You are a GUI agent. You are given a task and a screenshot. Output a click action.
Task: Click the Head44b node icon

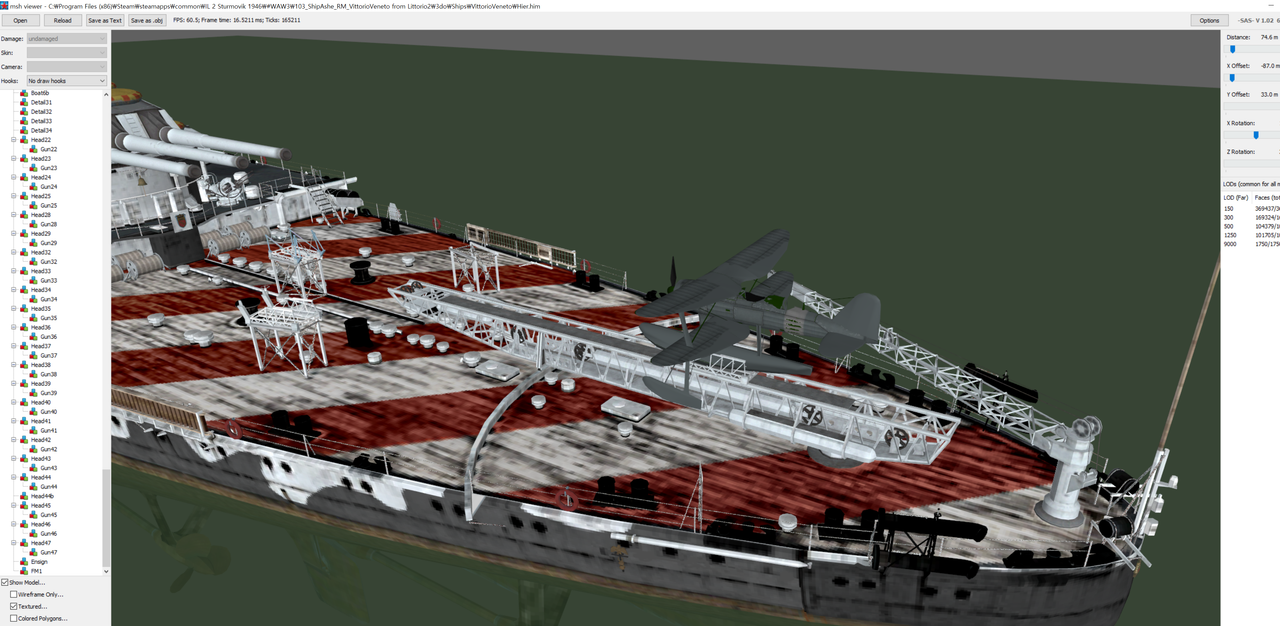[x=24, y=496]
